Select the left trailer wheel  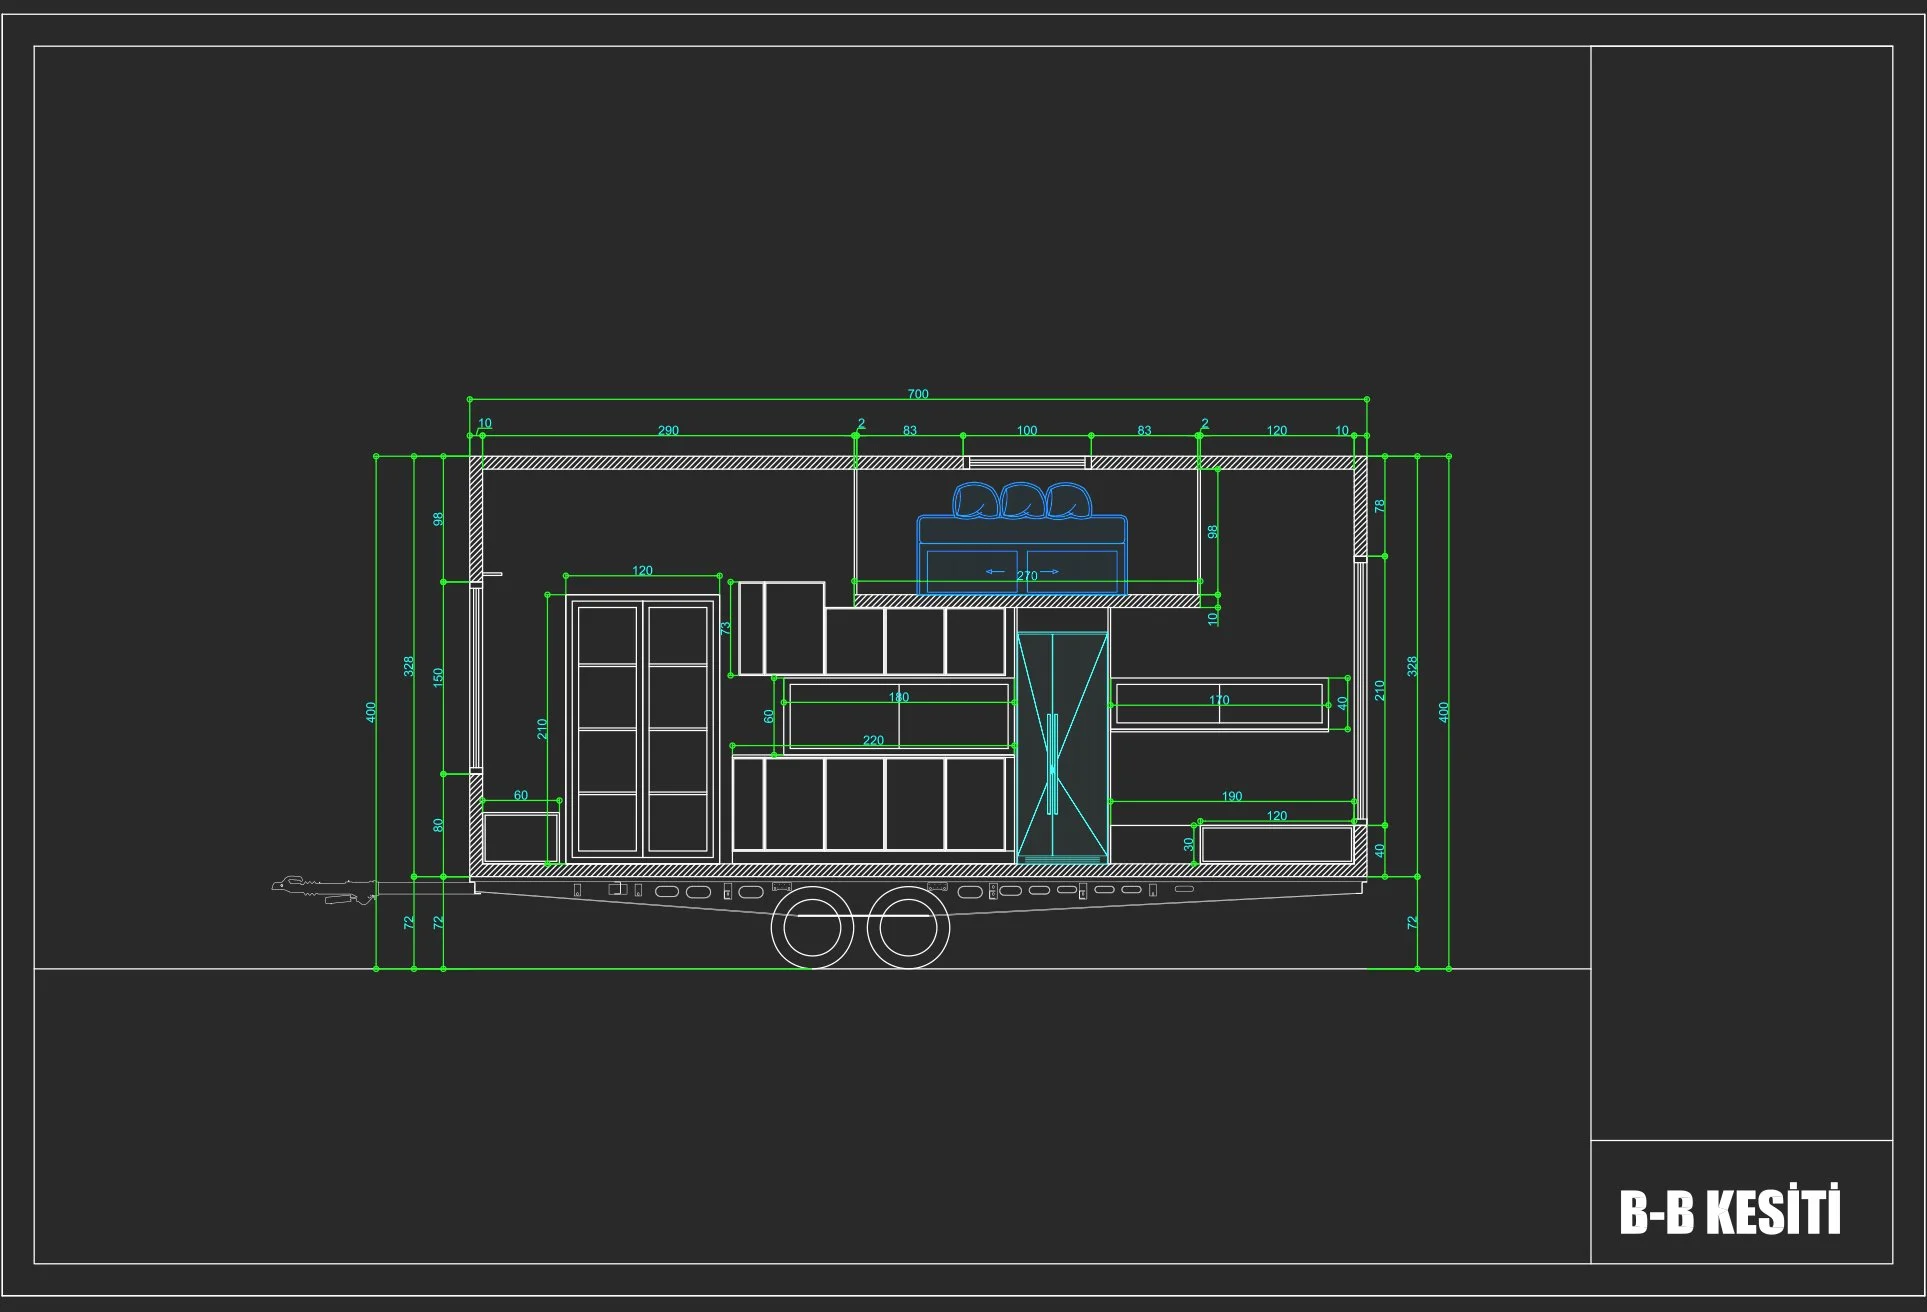coord(811,927)
